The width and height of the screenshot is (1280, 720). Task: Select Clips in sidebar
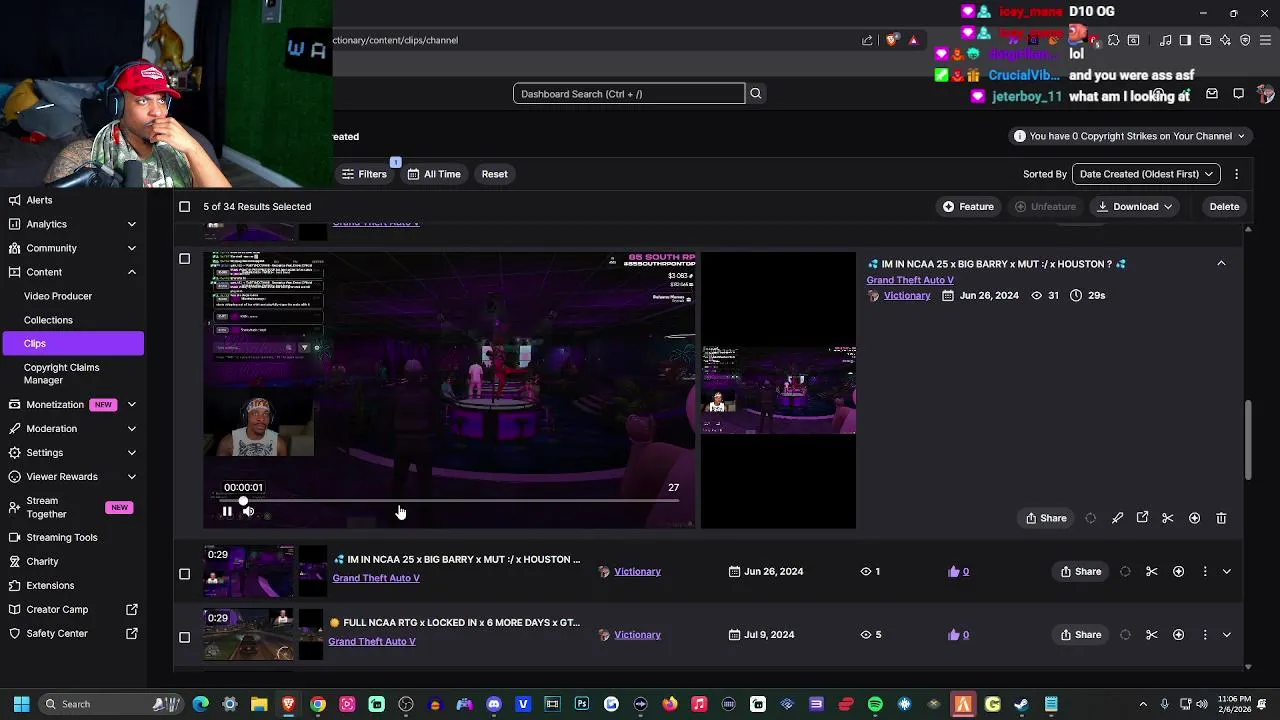tap(72, 343)
